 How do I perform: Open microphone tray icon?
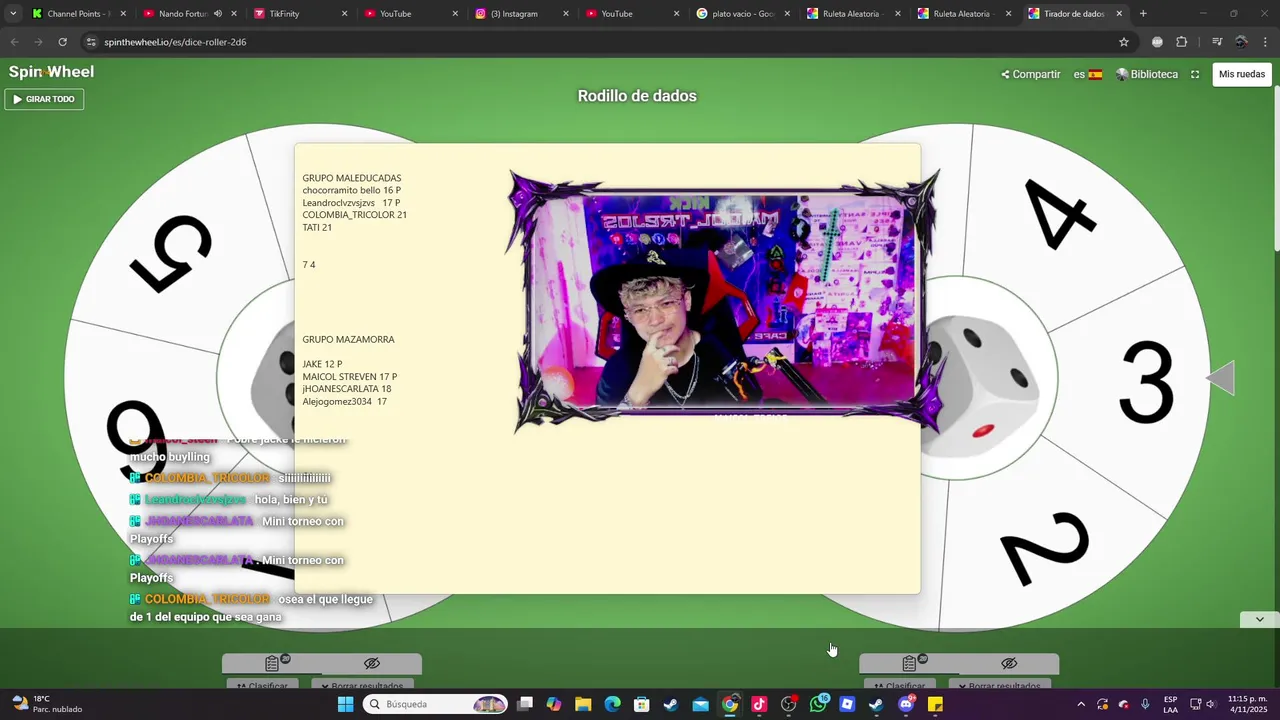pyautogui.click(x=1145, y=704)
